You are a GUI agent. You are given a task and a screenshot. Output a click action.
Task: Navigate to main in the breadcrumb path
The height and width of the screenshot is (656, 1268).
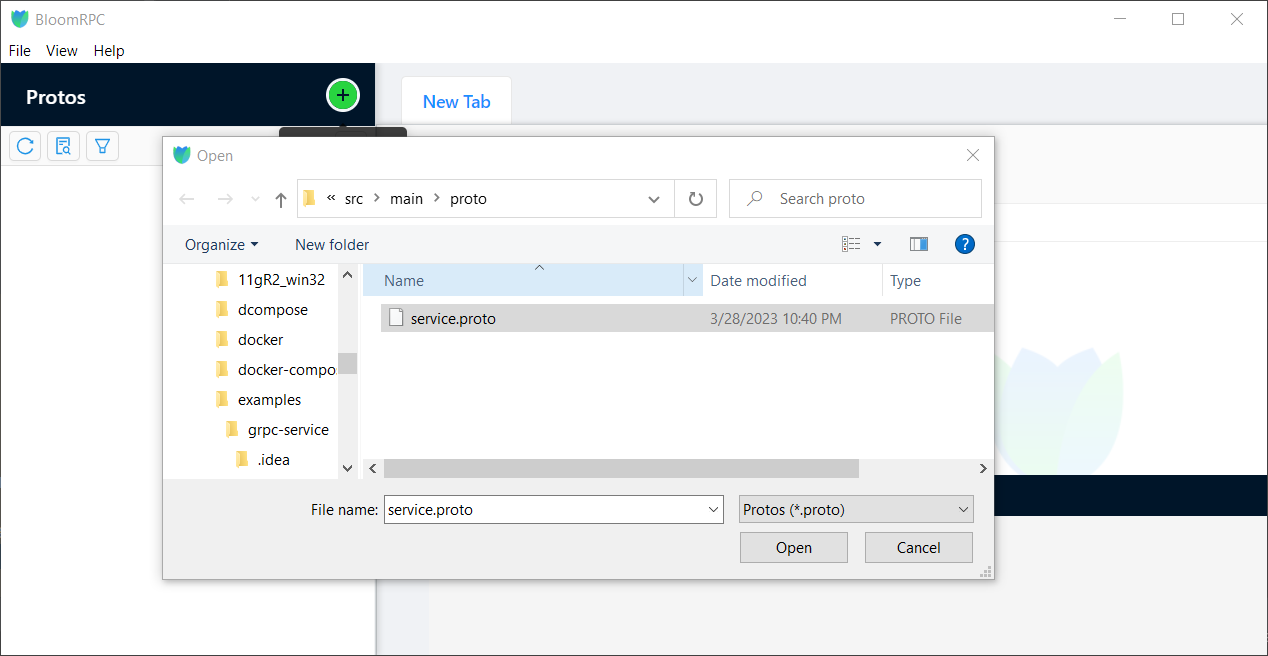(406, 199)
